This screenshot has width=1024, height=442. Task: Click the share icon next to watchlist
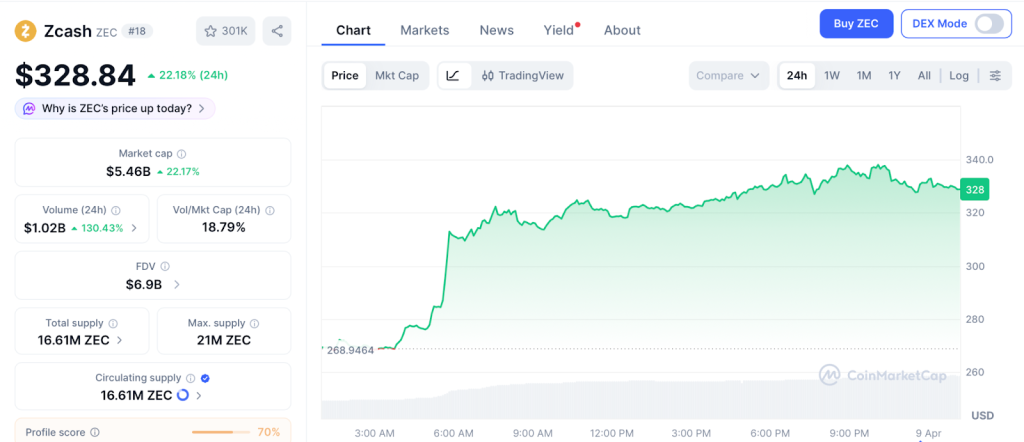click(277, 31)
